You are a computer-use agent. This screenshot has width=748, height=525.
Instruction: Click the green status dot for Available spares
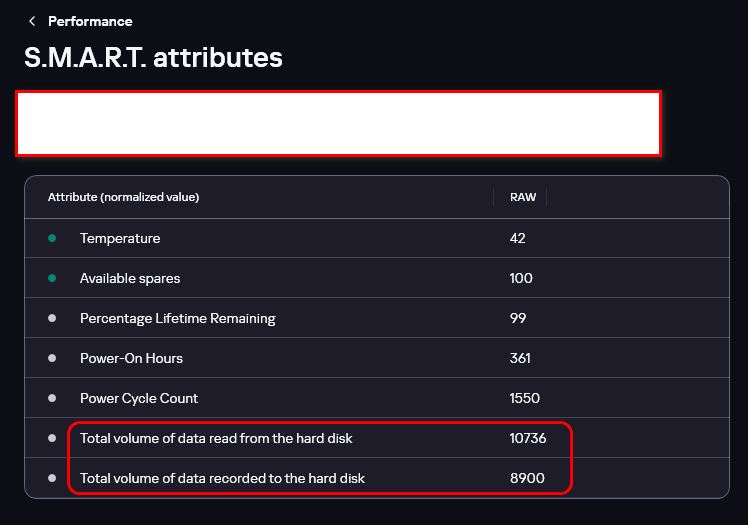point(52,278)
